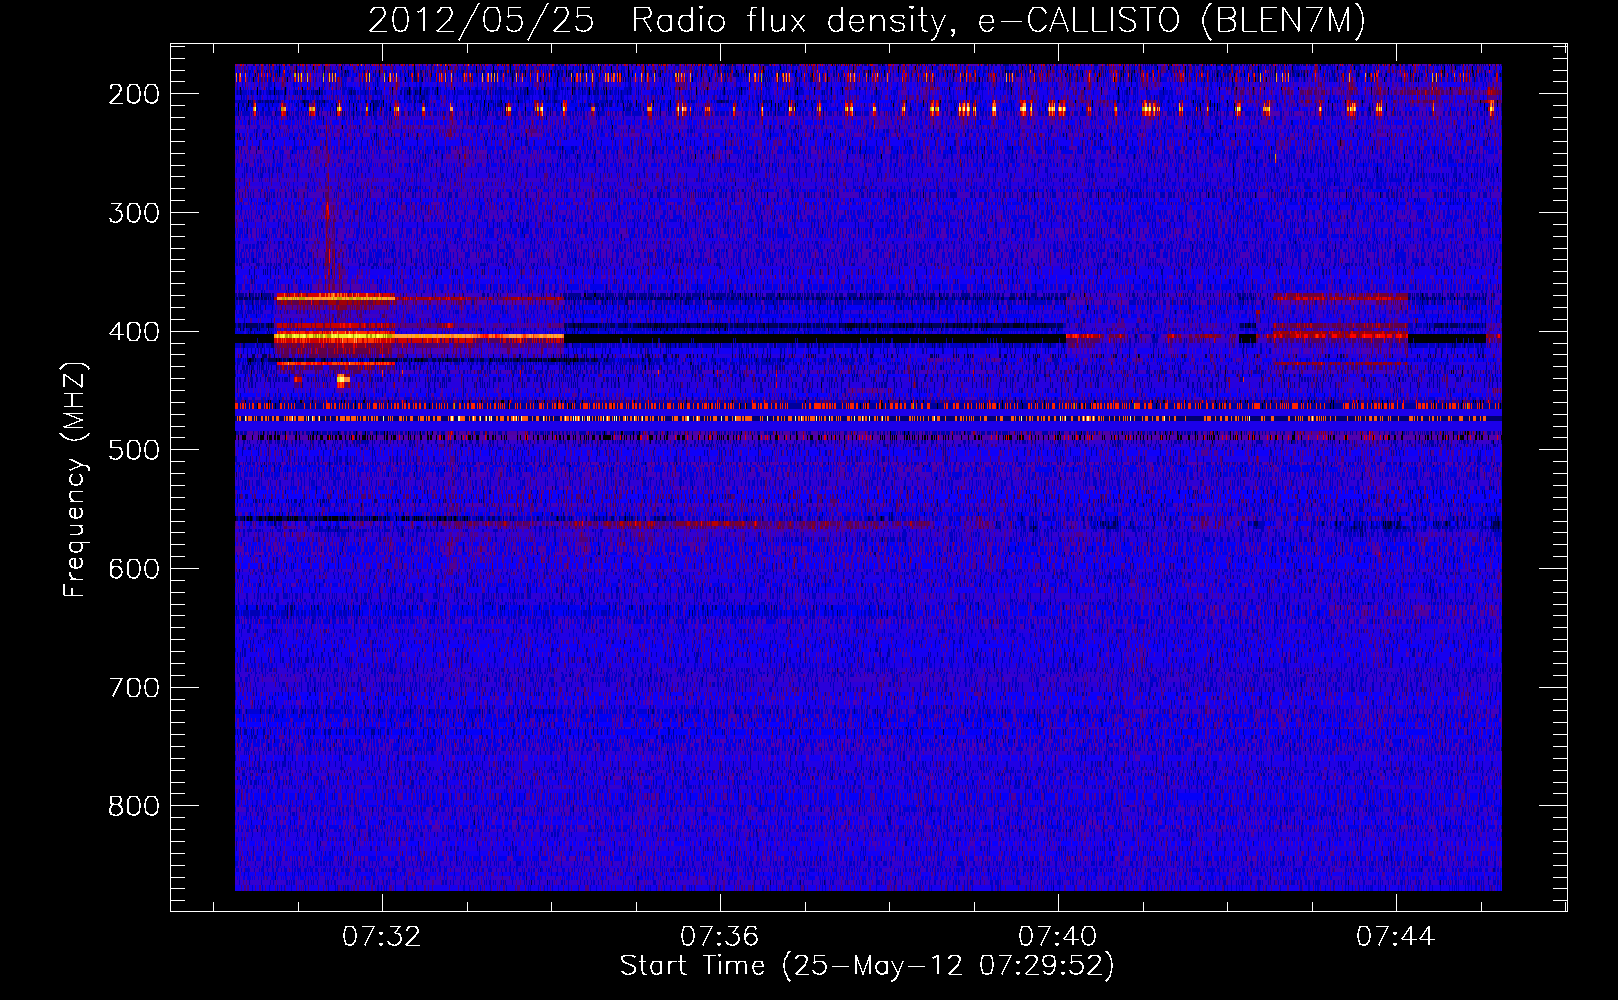Click the 'Start Time (25-May-12 07:29:52)' axis label

point(866,966)
